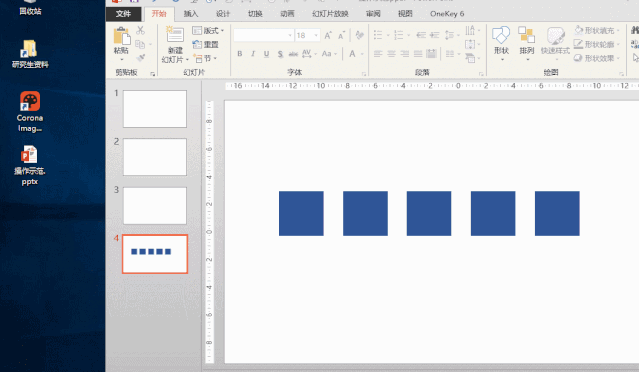Open the 形状效果 shape effects dropdown
Viewport: 639px width, 372px height.
click(597, 58)
